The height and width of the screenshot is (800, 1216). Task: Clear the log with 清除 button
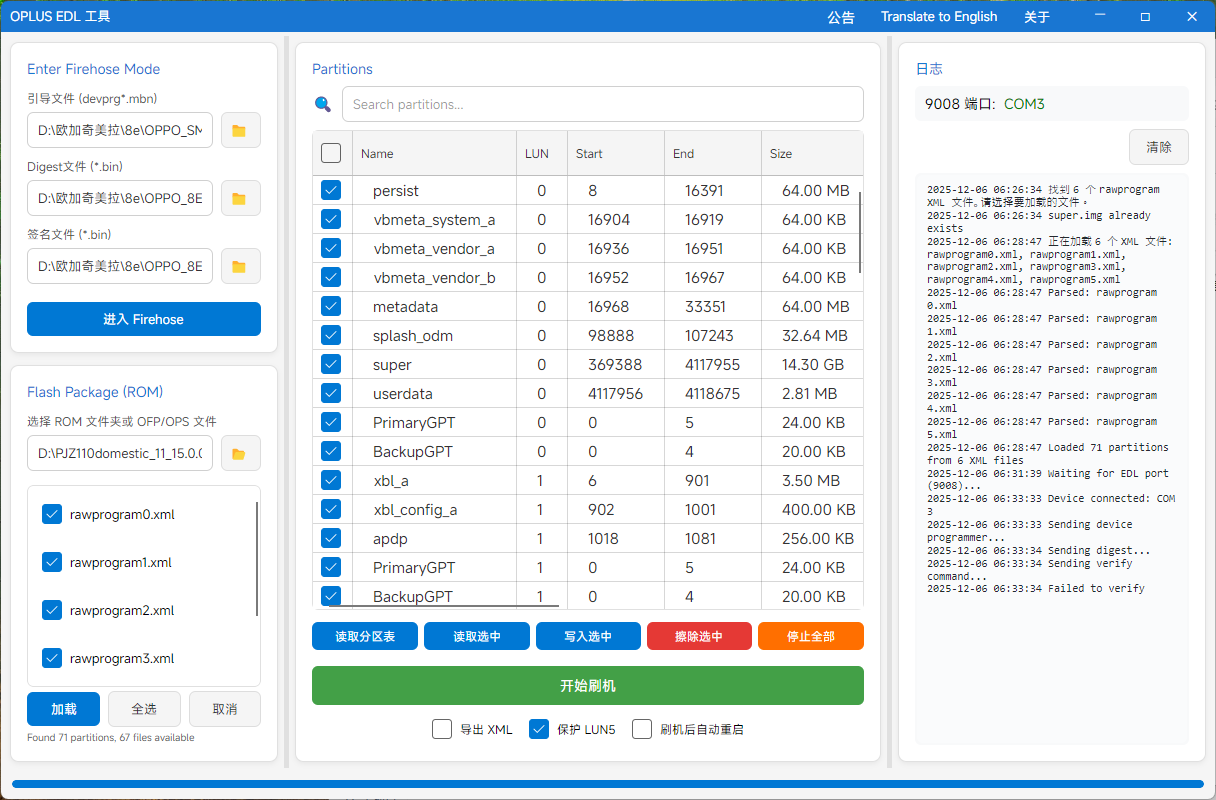point(1158,147)
